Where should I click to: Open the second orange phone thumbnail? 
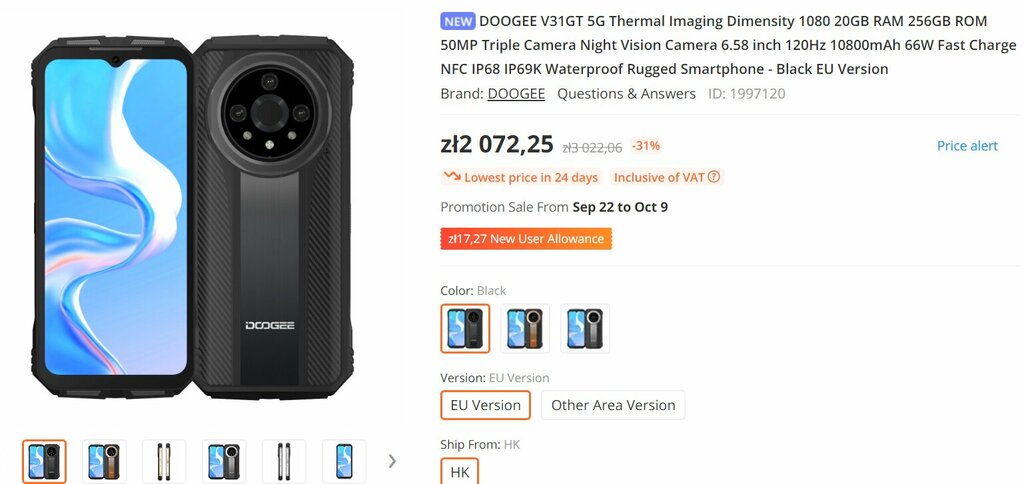[x=104, y=462]
